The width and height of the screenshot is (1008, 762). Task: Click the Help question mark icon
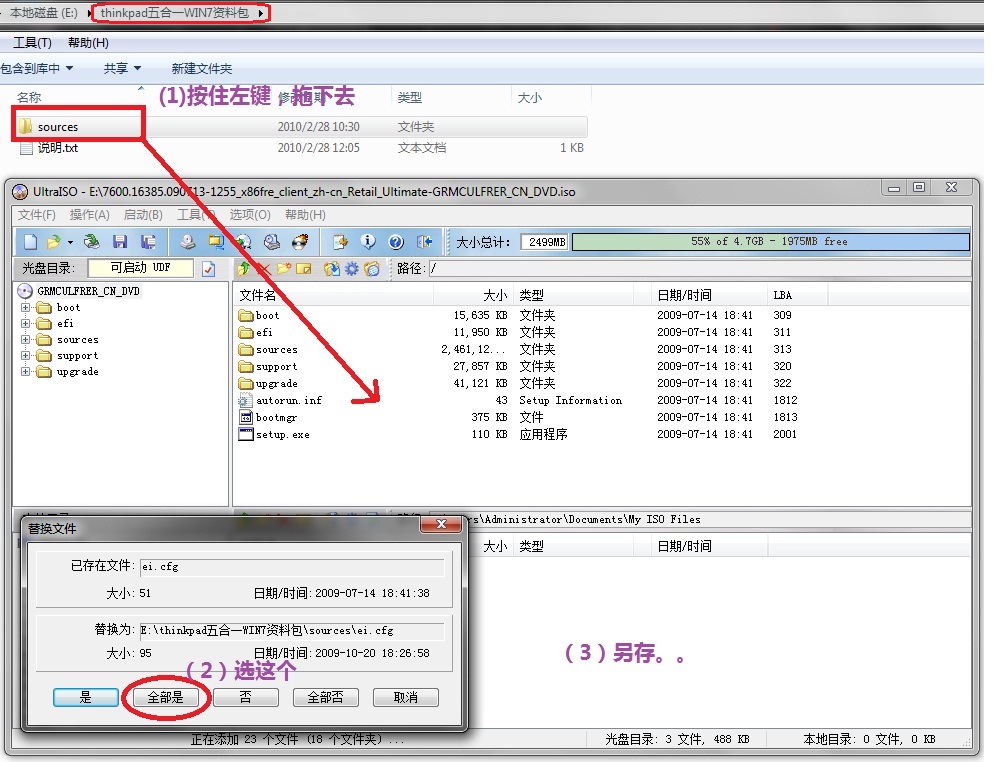[396, 242]
